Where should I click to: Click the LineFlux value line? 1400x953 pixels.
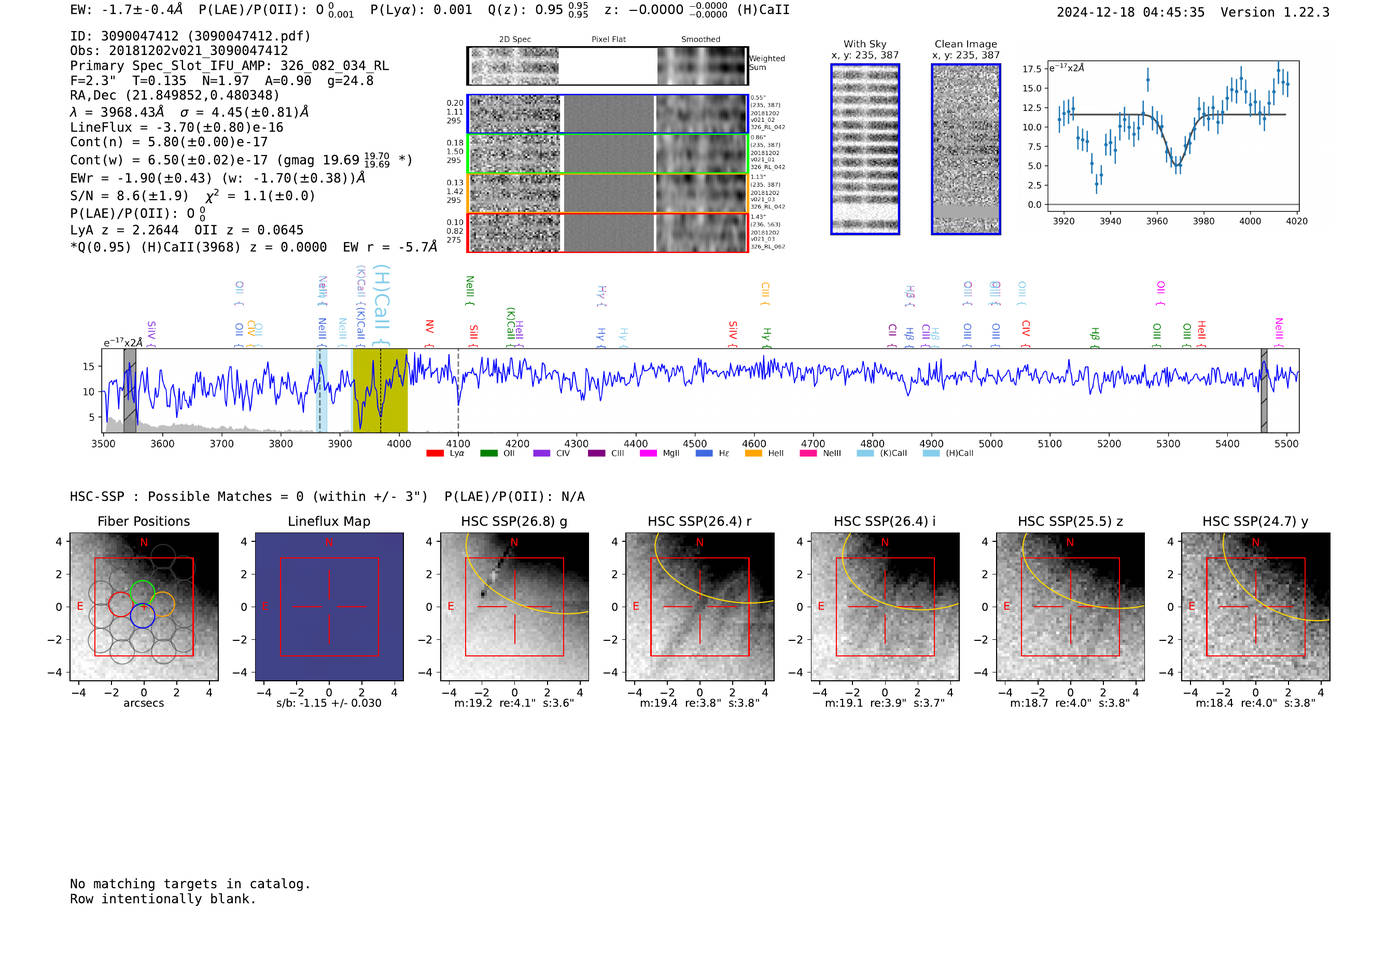click(177, 127)
